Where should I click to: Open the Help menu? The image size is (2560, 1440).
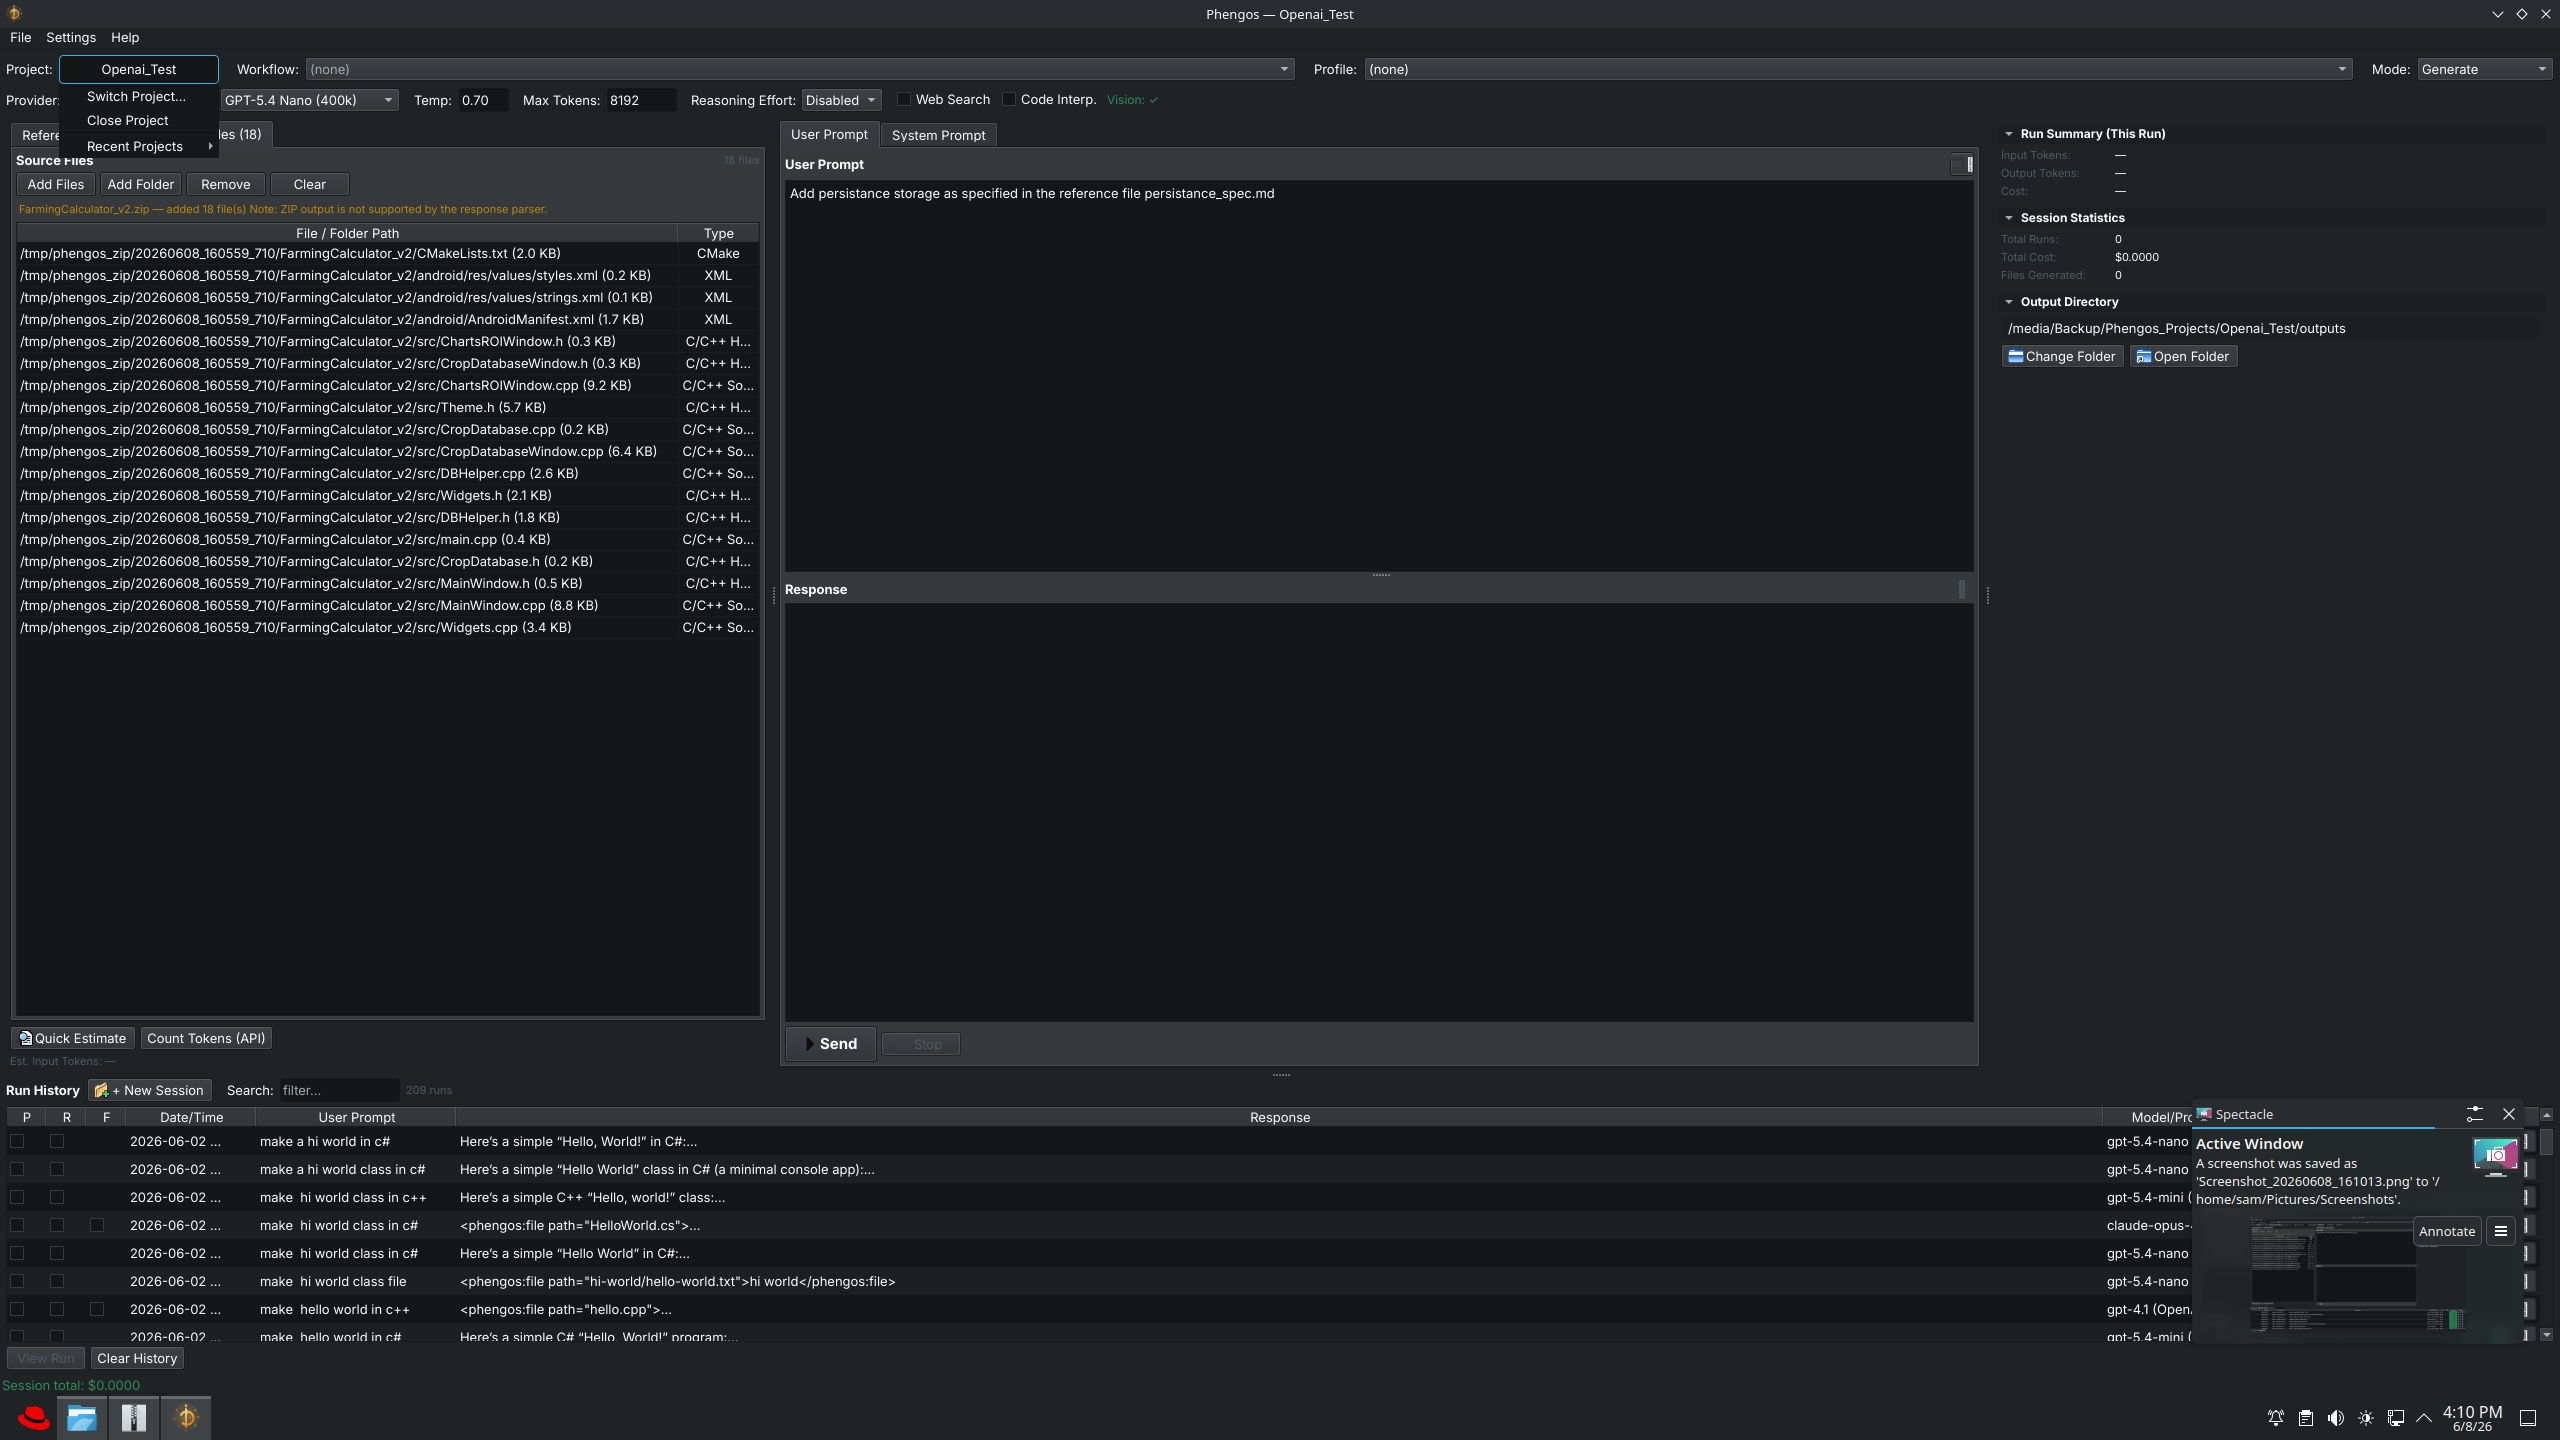pos(125,37)
